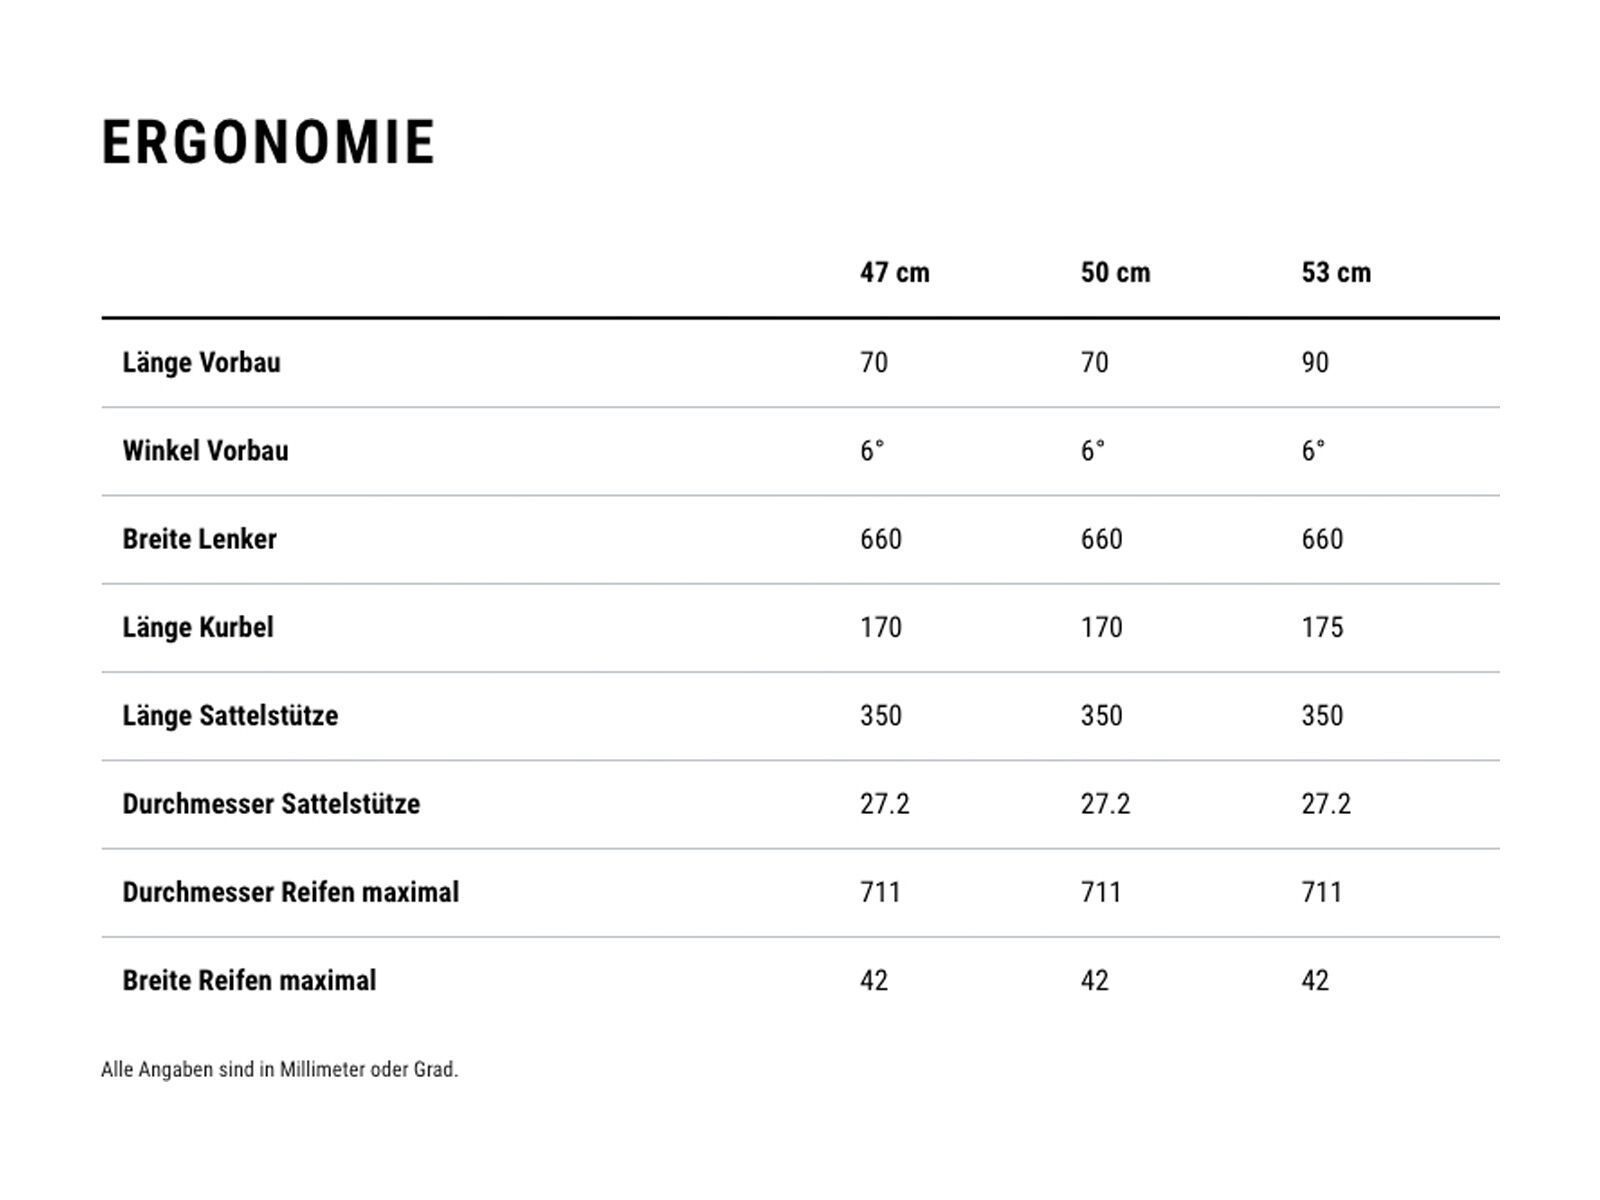Viewport: 1600px width, 1200px height.
Task: Click the ERGONOMIE heading
Action: tap(268, 142)
